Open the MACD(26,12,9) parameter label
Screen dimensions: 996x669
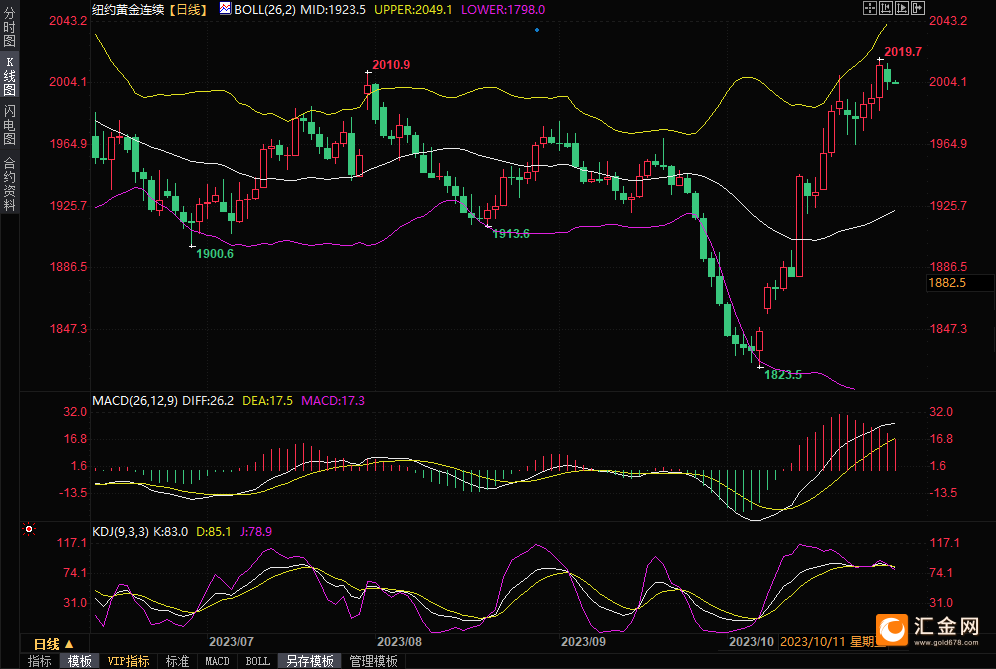point(135,400)
